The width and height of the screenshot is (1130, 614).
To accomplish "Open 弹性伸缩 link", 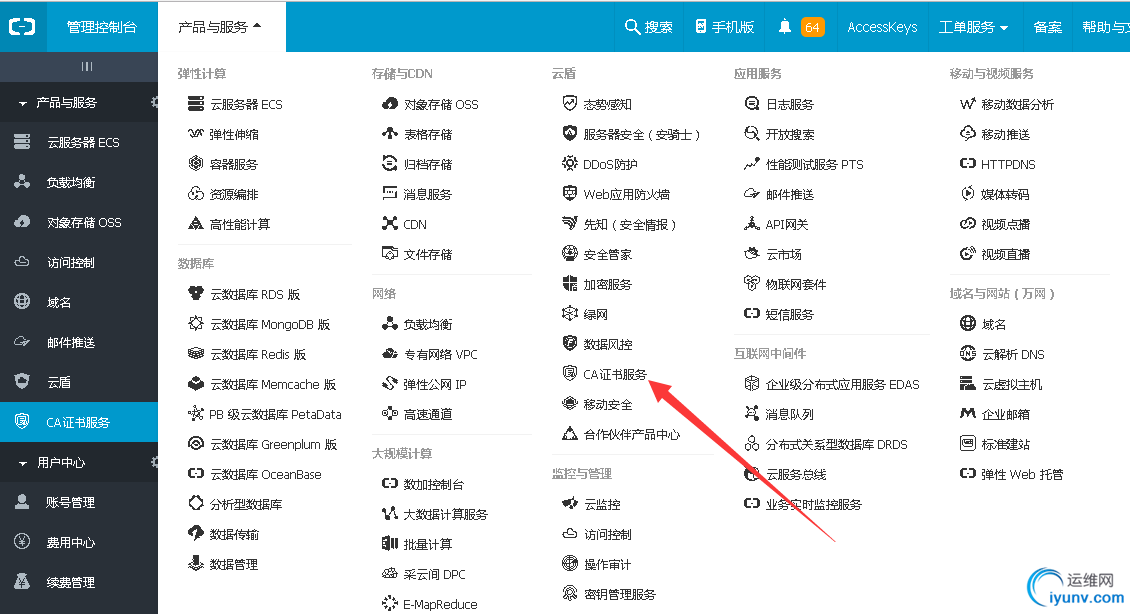I will tap(234, 134).
